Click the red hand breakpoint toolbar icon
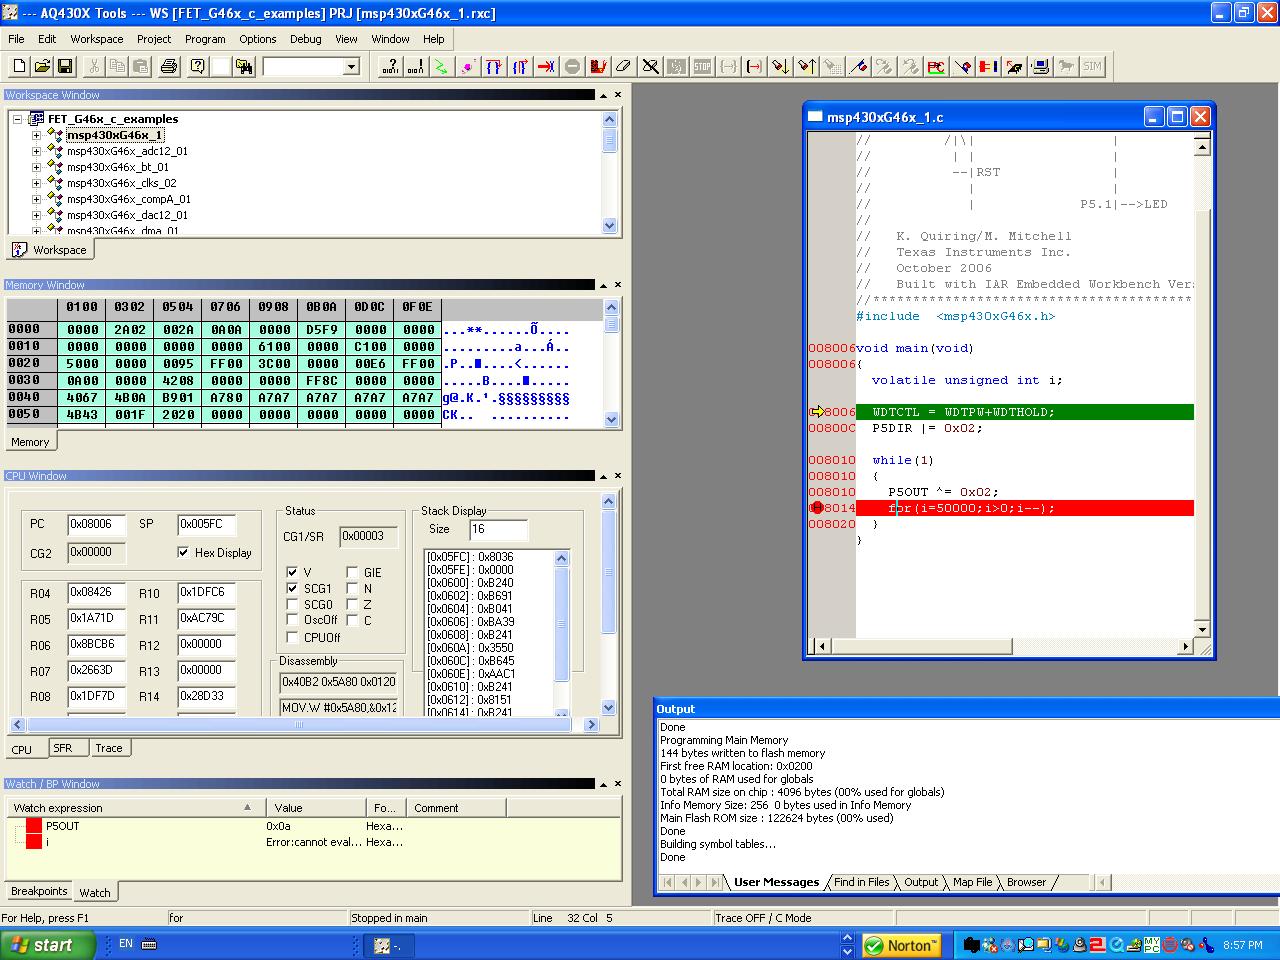The image size is (1280, 960). tap(598, 66)
